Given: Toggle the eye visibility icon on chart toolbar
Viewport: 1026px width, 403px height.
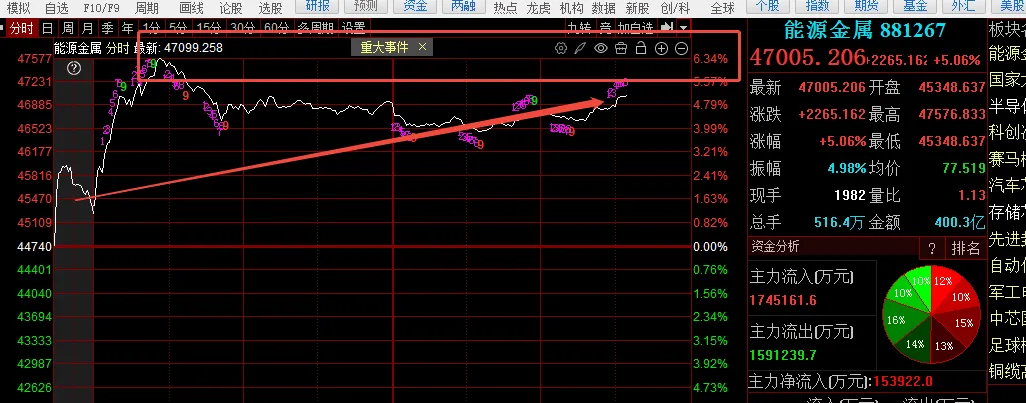Looking at the screenshot, I should click(x=601, y=48).
